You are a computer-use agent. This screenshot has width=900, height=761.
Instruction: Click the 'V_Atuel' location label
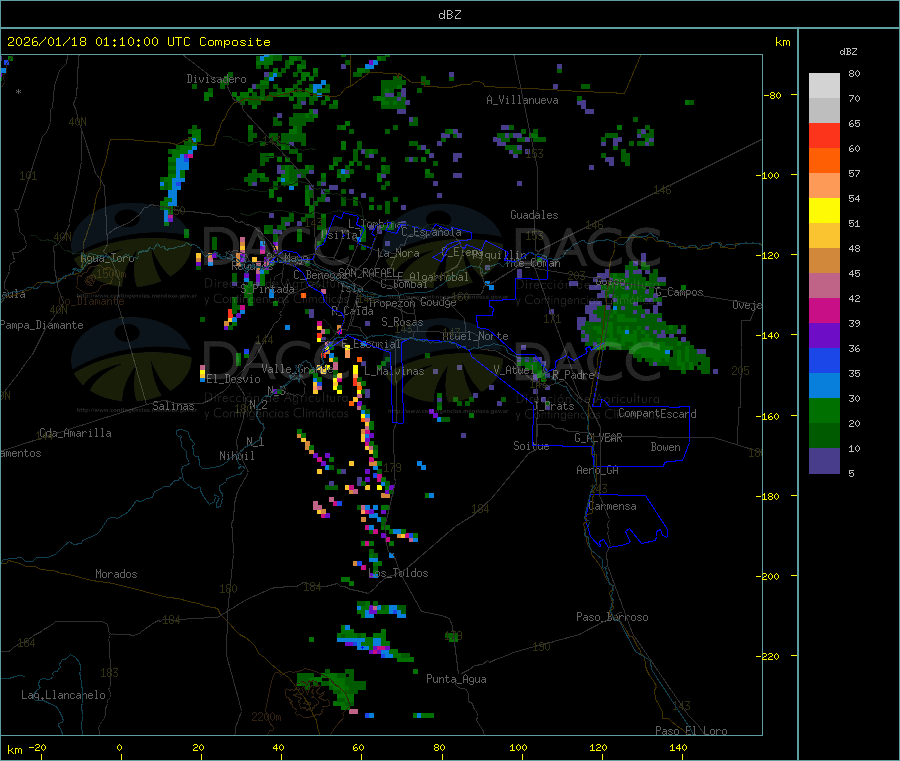[514, 371]
